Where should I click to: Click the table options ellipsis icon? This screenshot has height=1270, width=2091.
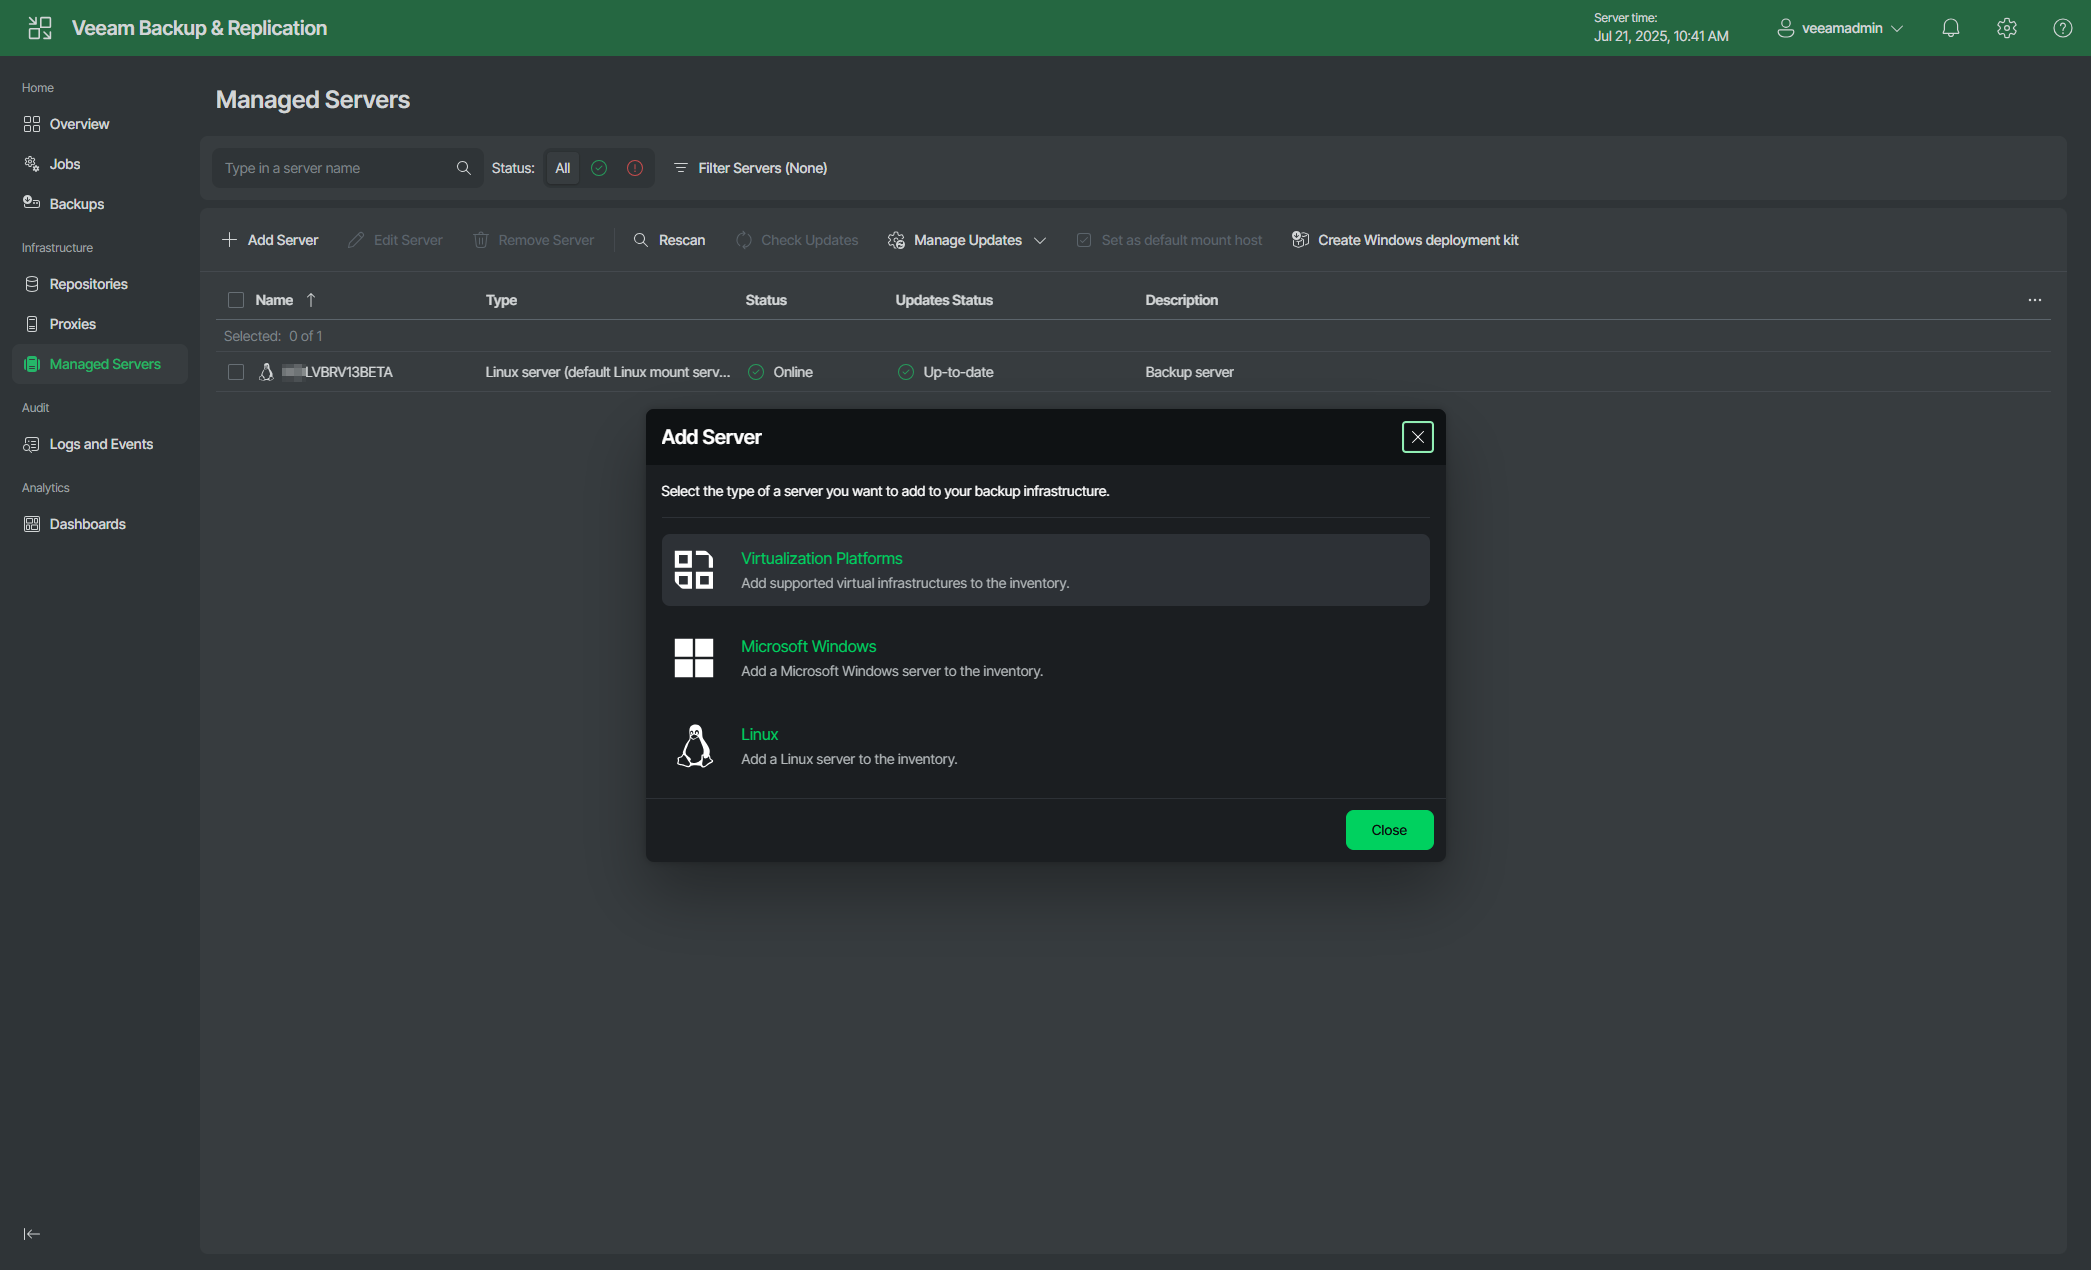(x=2034, y=300)
